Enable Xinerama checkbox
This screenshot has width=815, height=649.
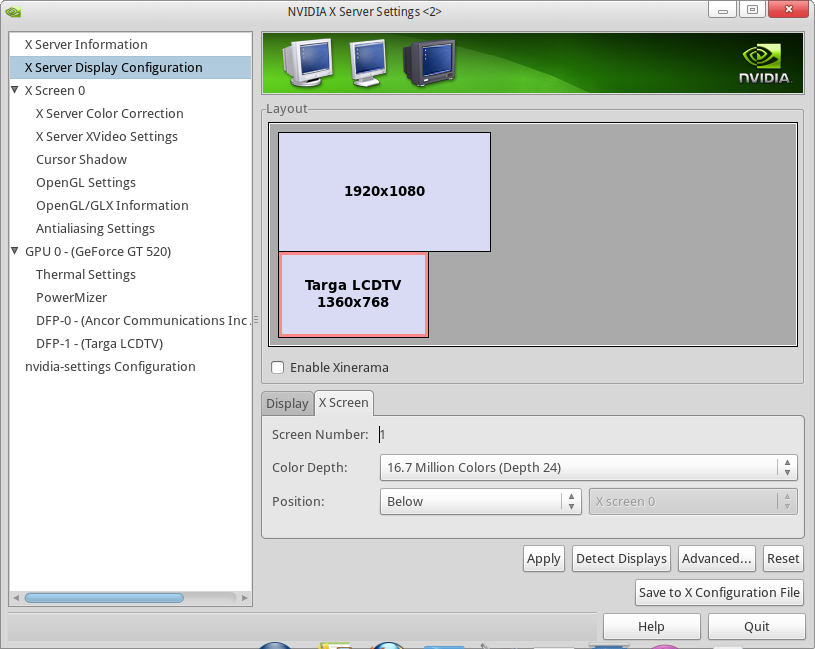click(x=278, y=367)
